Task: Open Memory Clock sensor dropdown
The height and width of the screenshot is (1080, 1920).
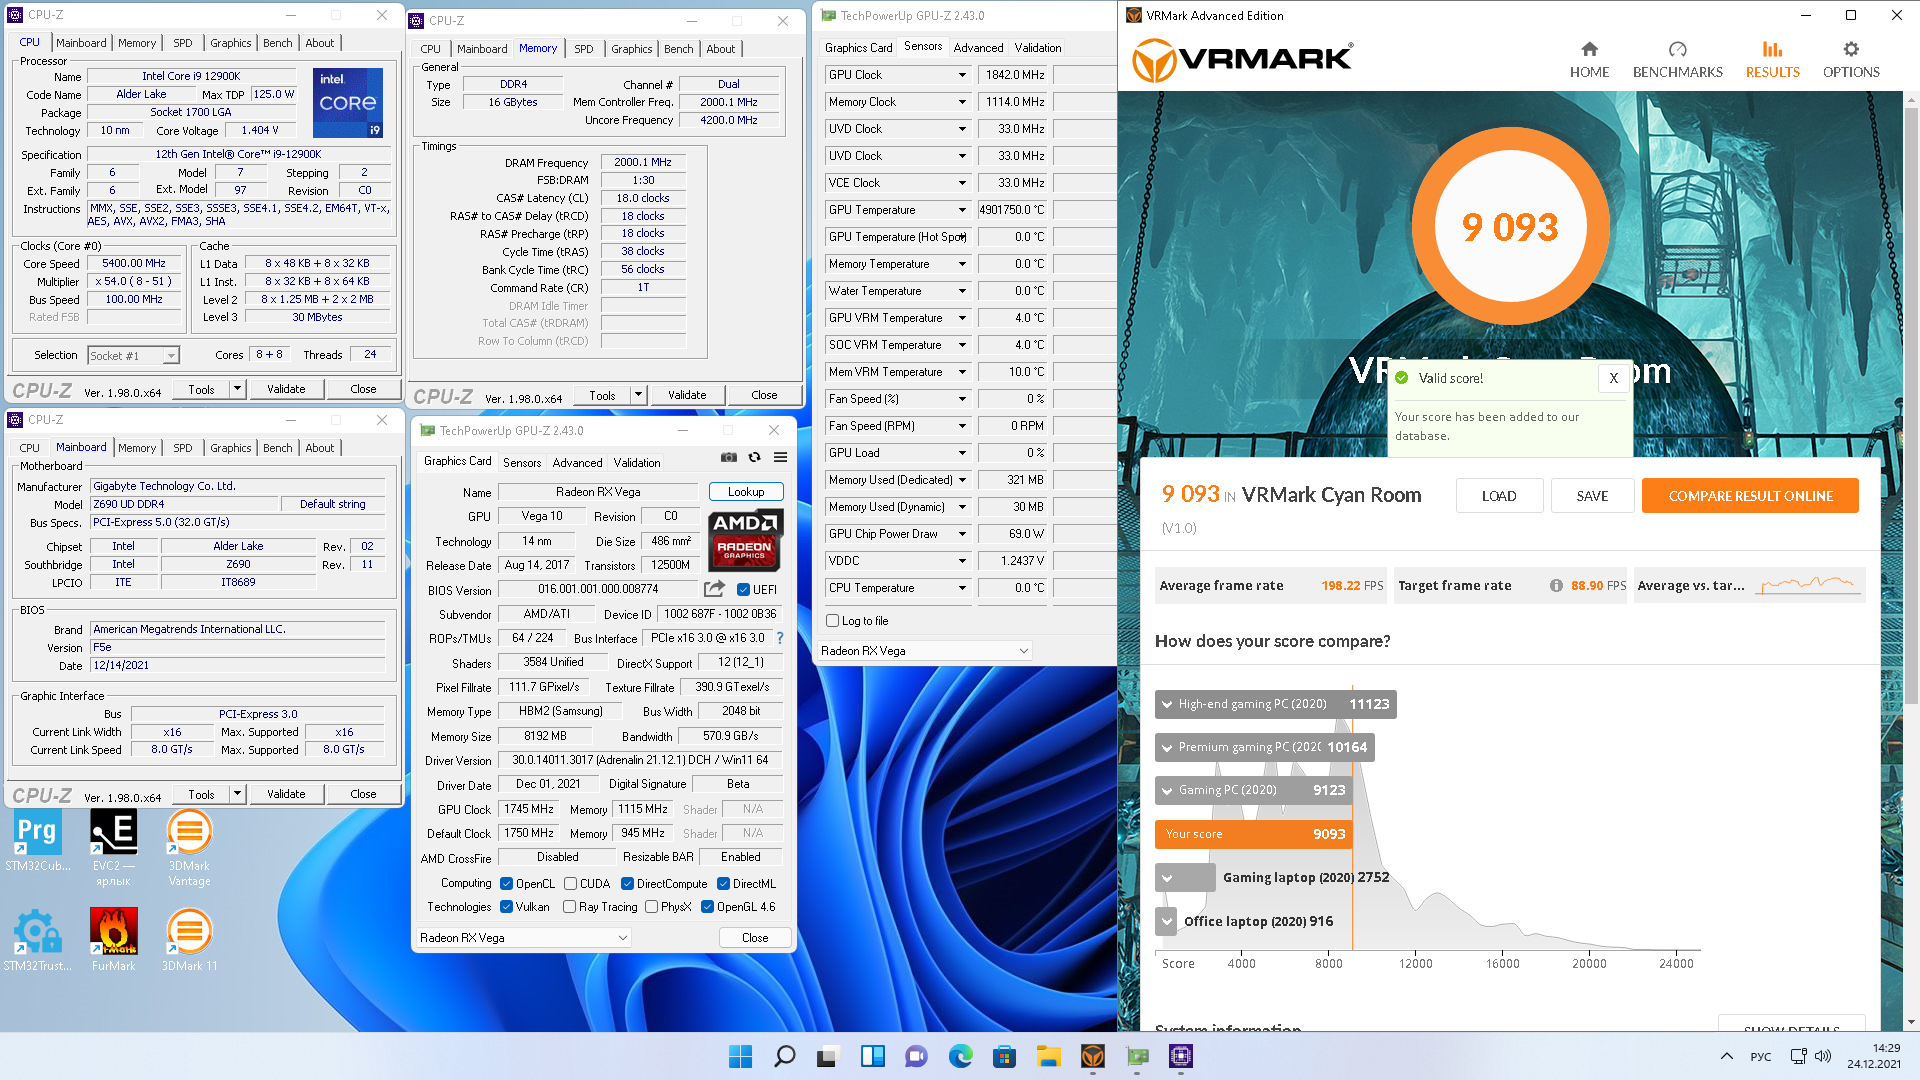Action: pos(962,102)
